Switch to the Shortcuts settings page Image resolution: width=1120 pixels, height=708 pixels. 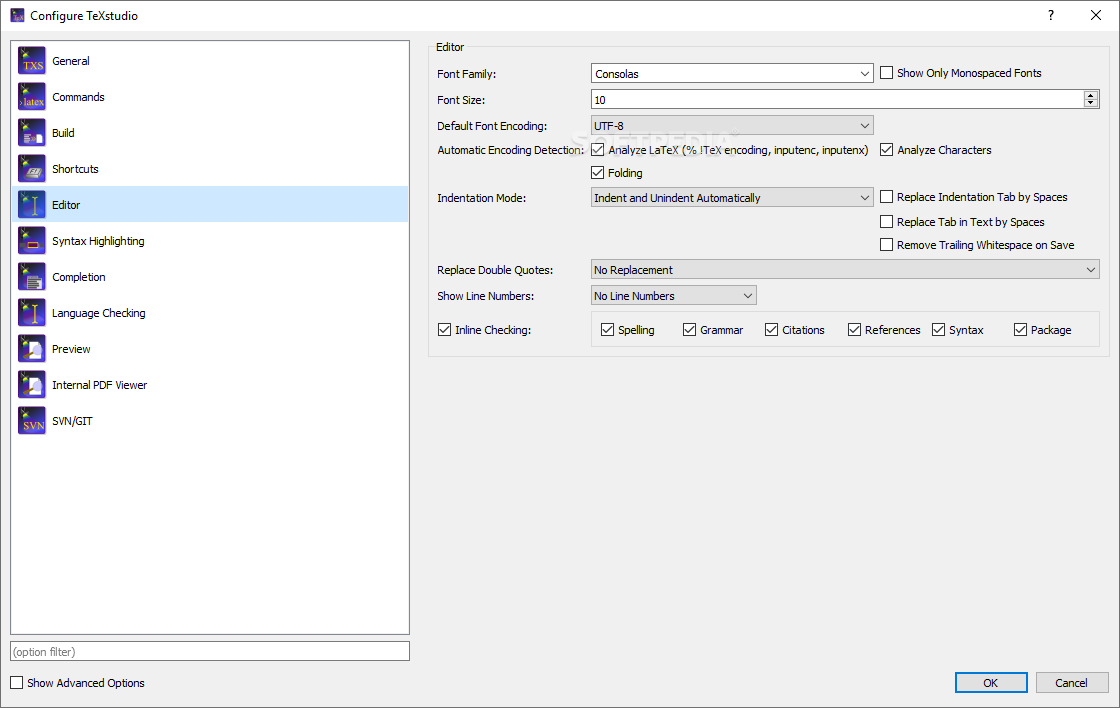point(210,169)
